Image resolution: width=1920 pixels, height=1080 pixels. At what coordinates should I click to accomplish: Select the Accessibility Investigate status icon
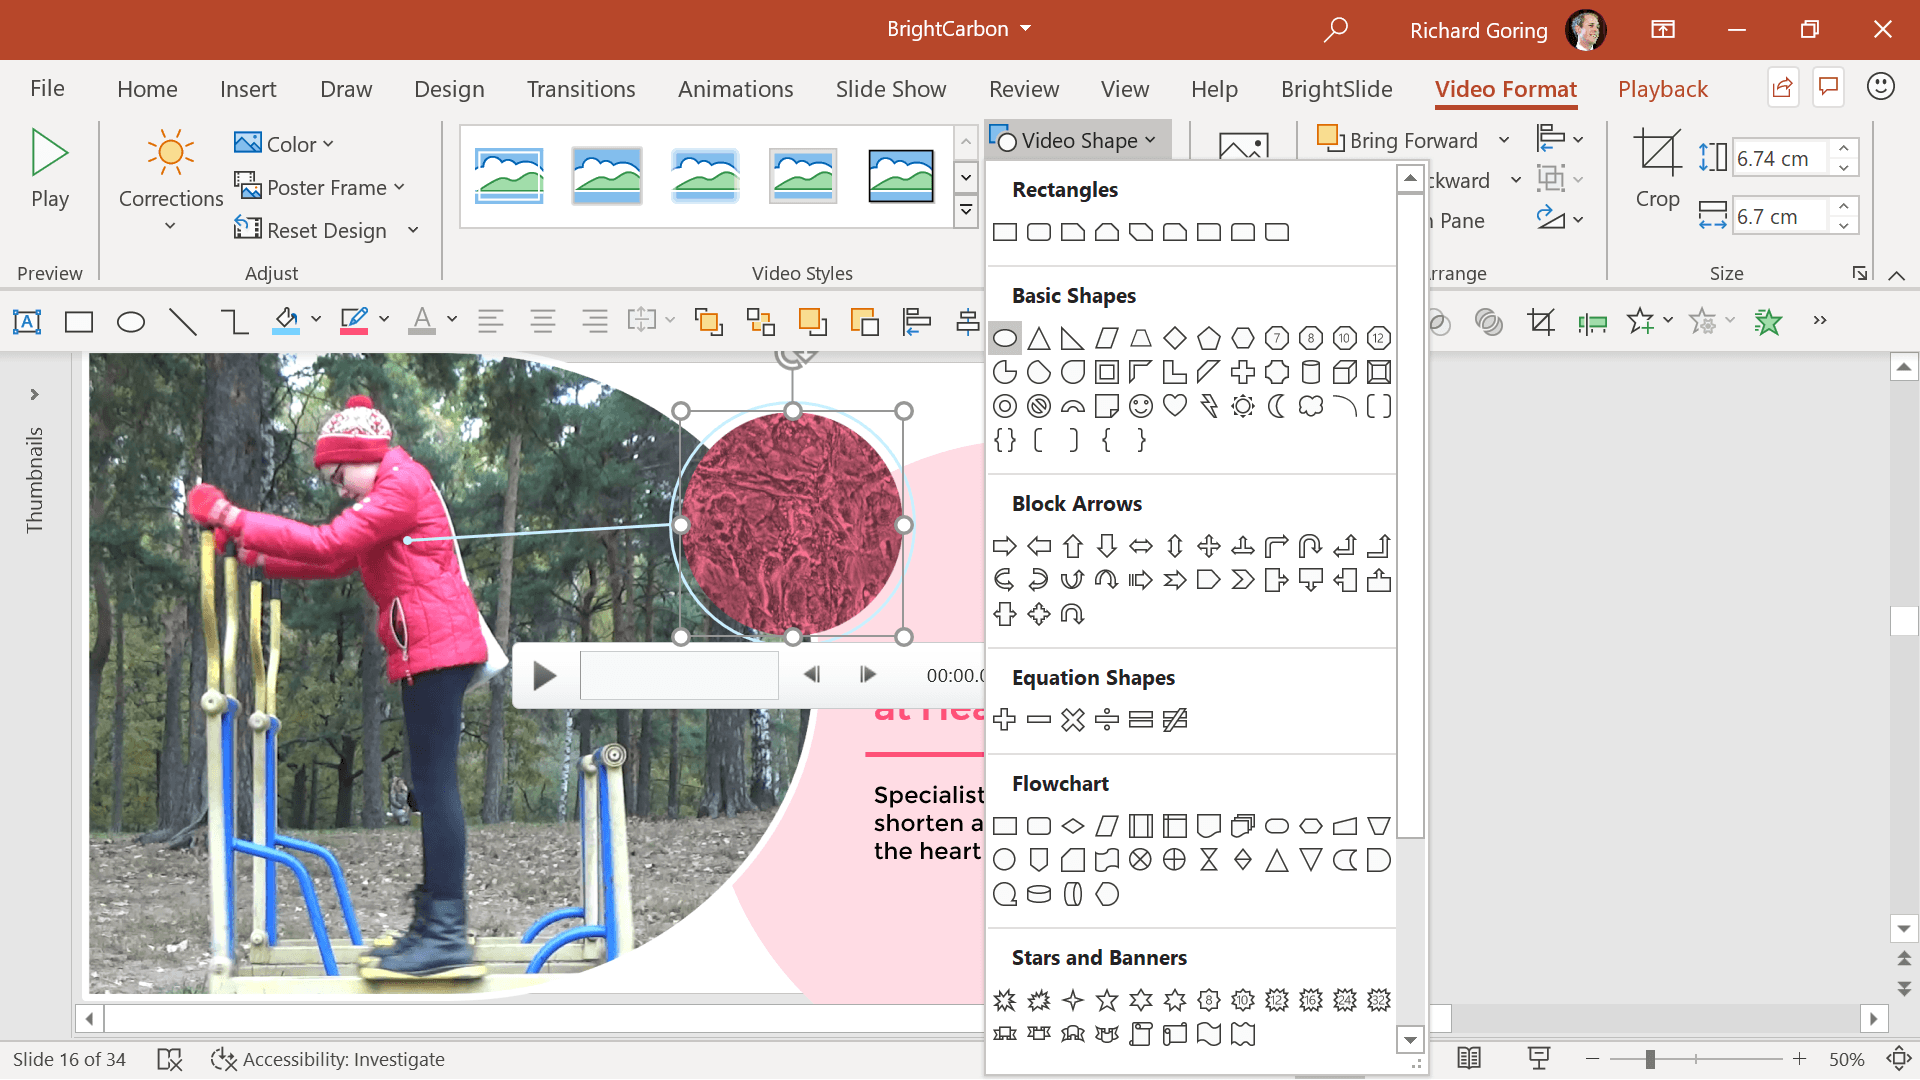(222, 1058)
